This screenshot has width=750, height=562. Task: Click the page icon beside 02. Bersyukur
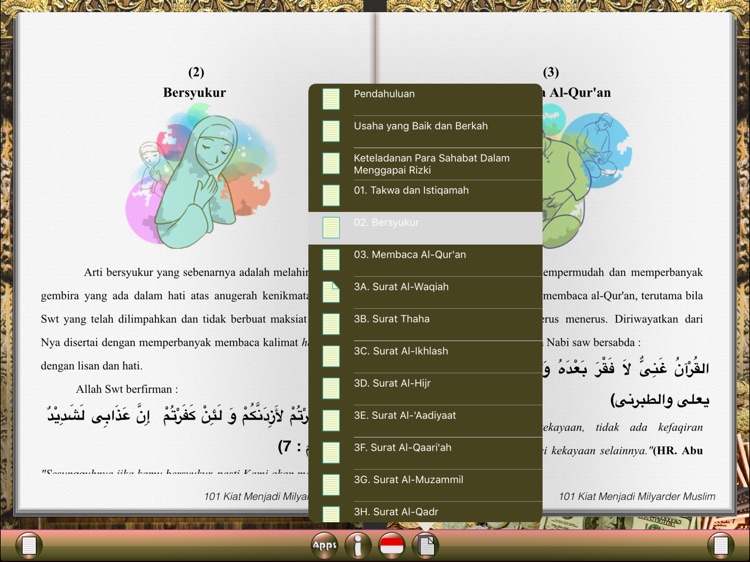pos(331,227)
